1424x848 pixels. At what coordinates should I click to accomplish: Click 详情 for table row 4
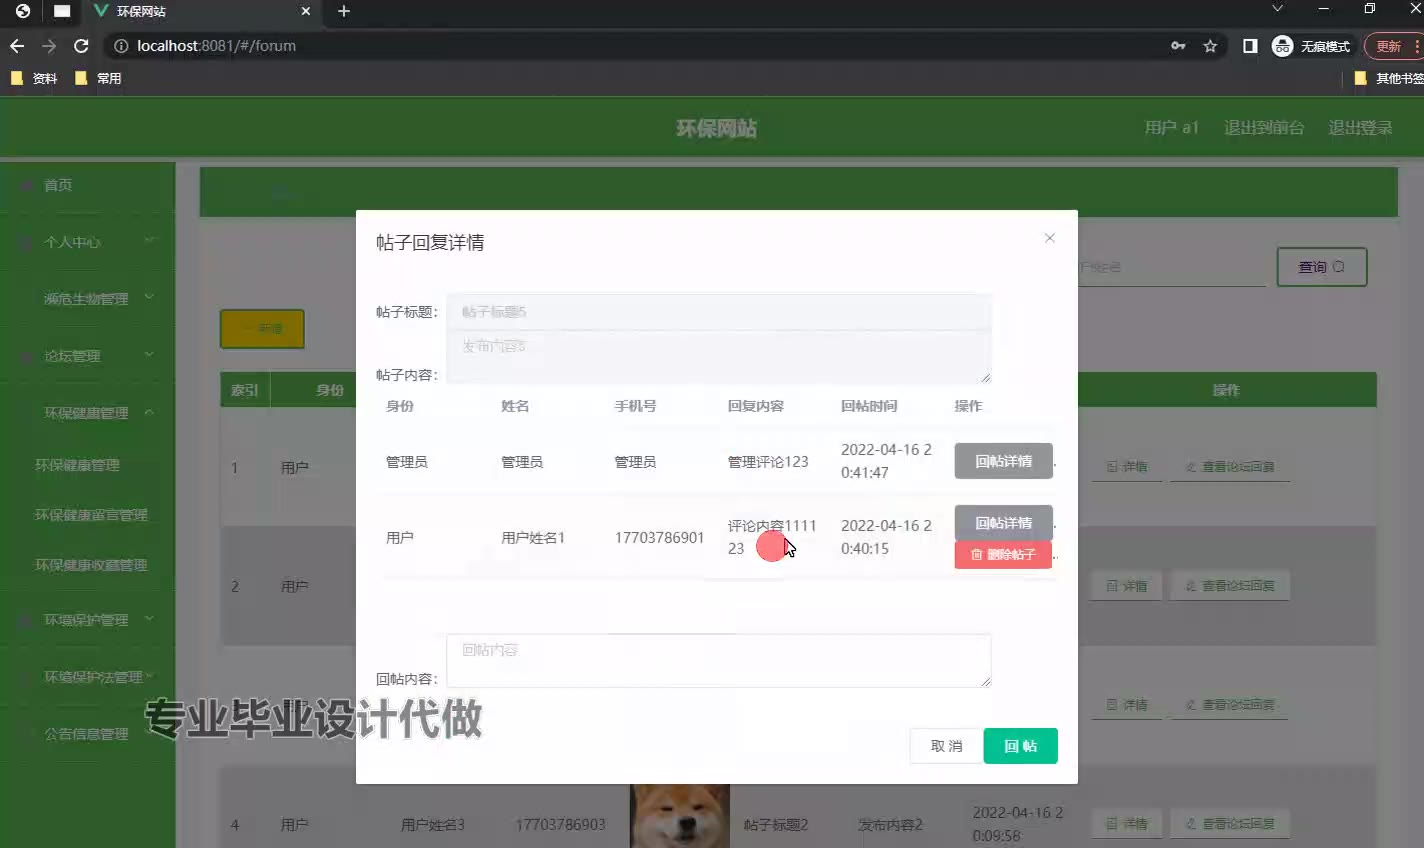[x=1127, y=824]
